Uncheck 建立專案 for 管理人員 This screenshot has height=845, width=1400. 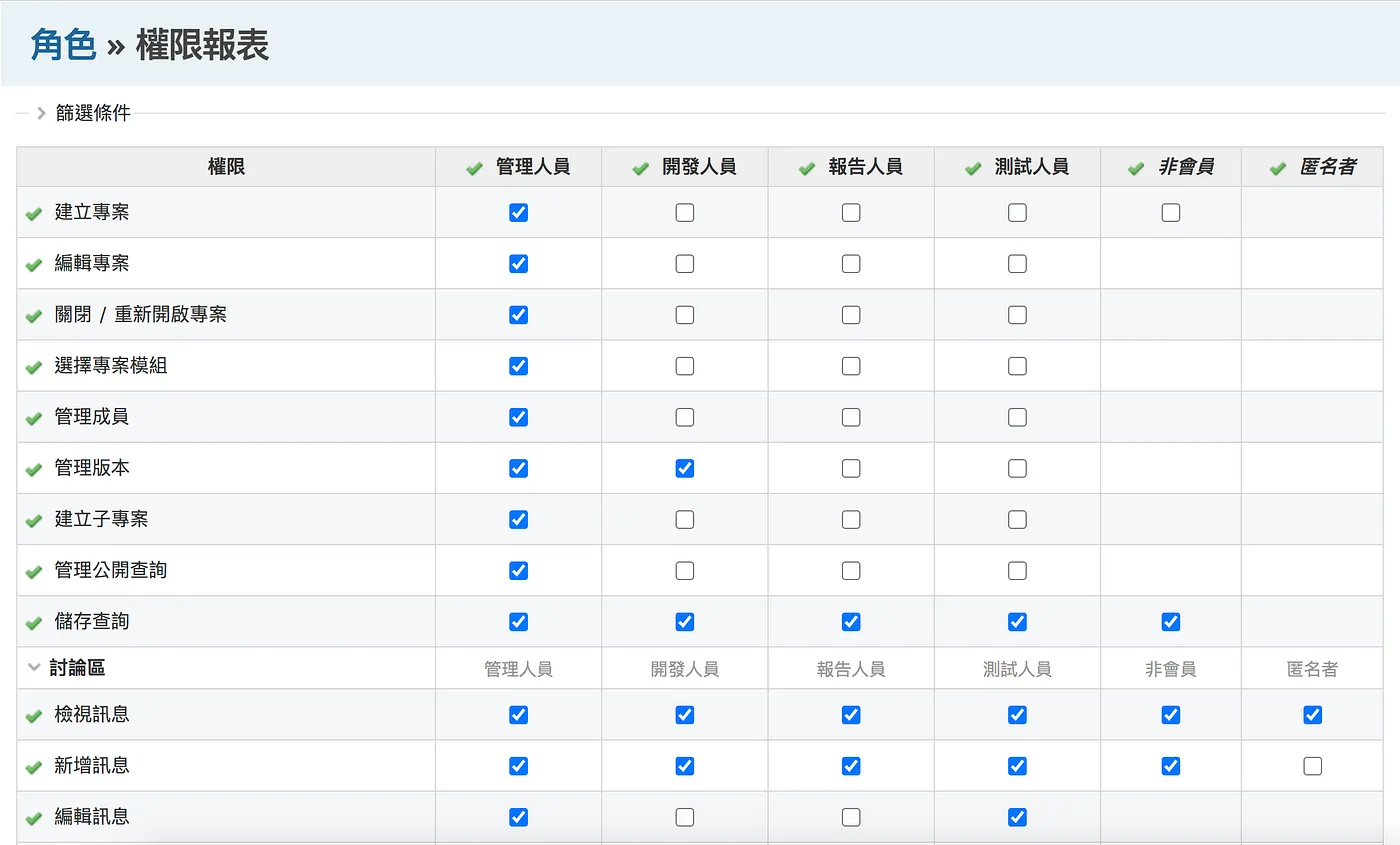tap(518, 212)
